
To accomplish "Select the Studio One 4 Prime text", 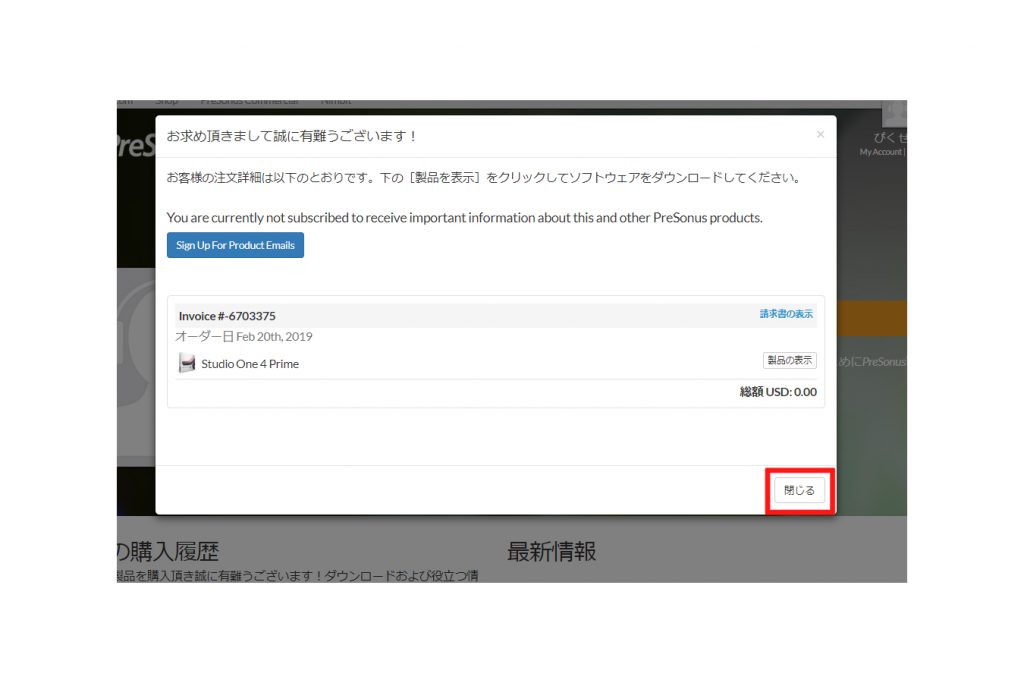I will pyautogui.click(x=250, y=364).
